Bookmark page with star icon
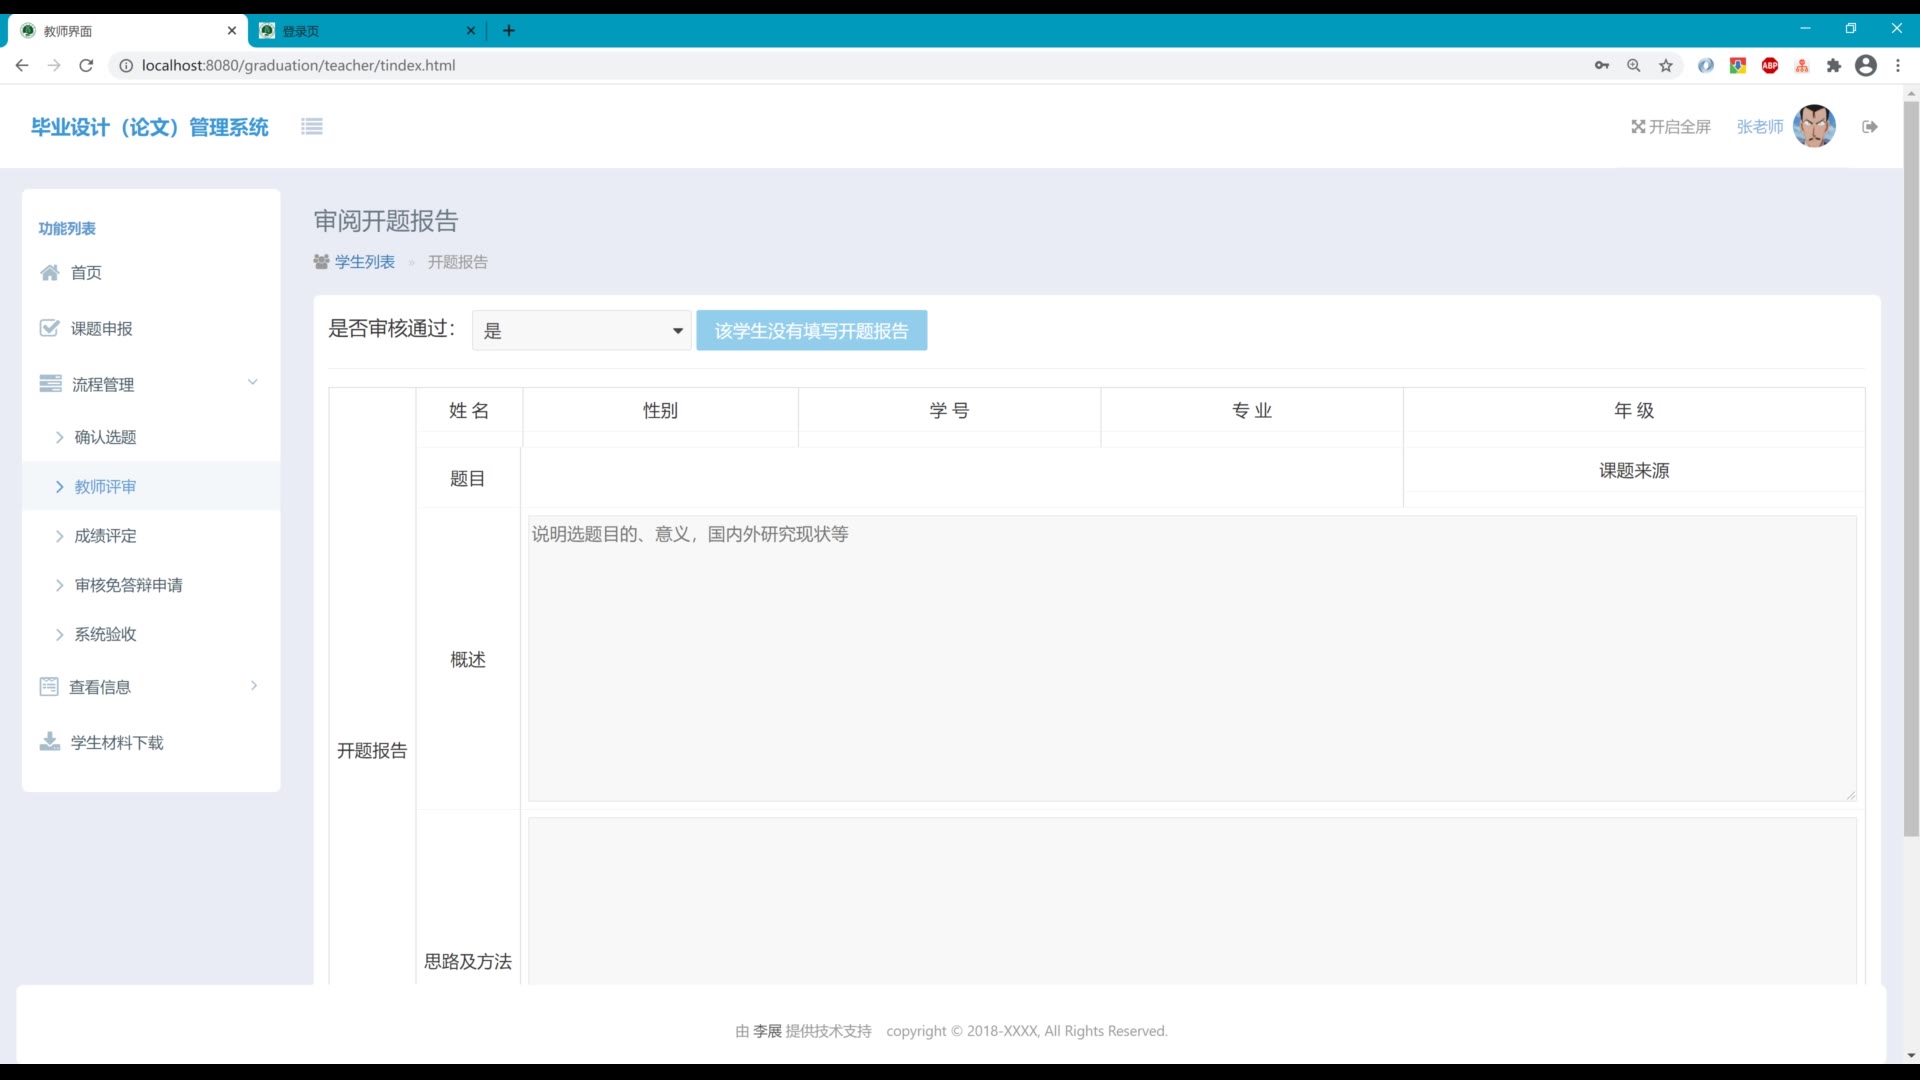 pos(1666,66)
